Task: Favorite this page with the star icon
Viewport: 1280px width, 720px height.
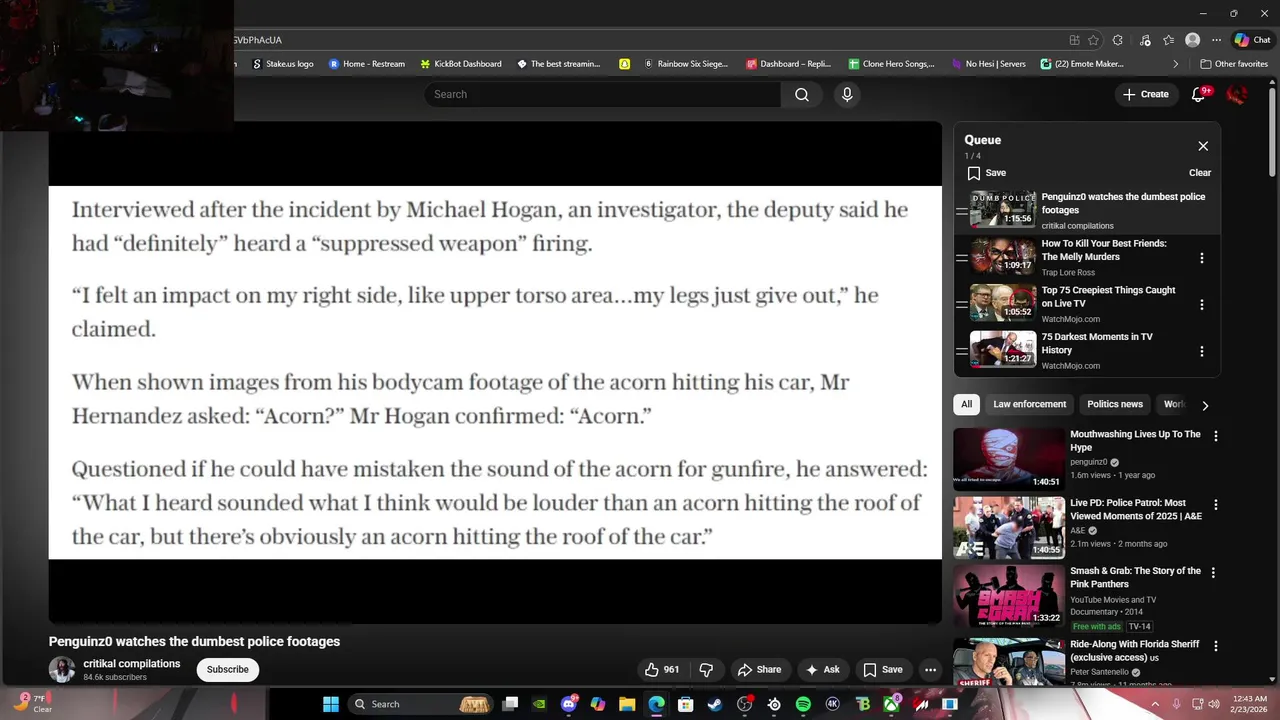Action: pos(1093,40)
